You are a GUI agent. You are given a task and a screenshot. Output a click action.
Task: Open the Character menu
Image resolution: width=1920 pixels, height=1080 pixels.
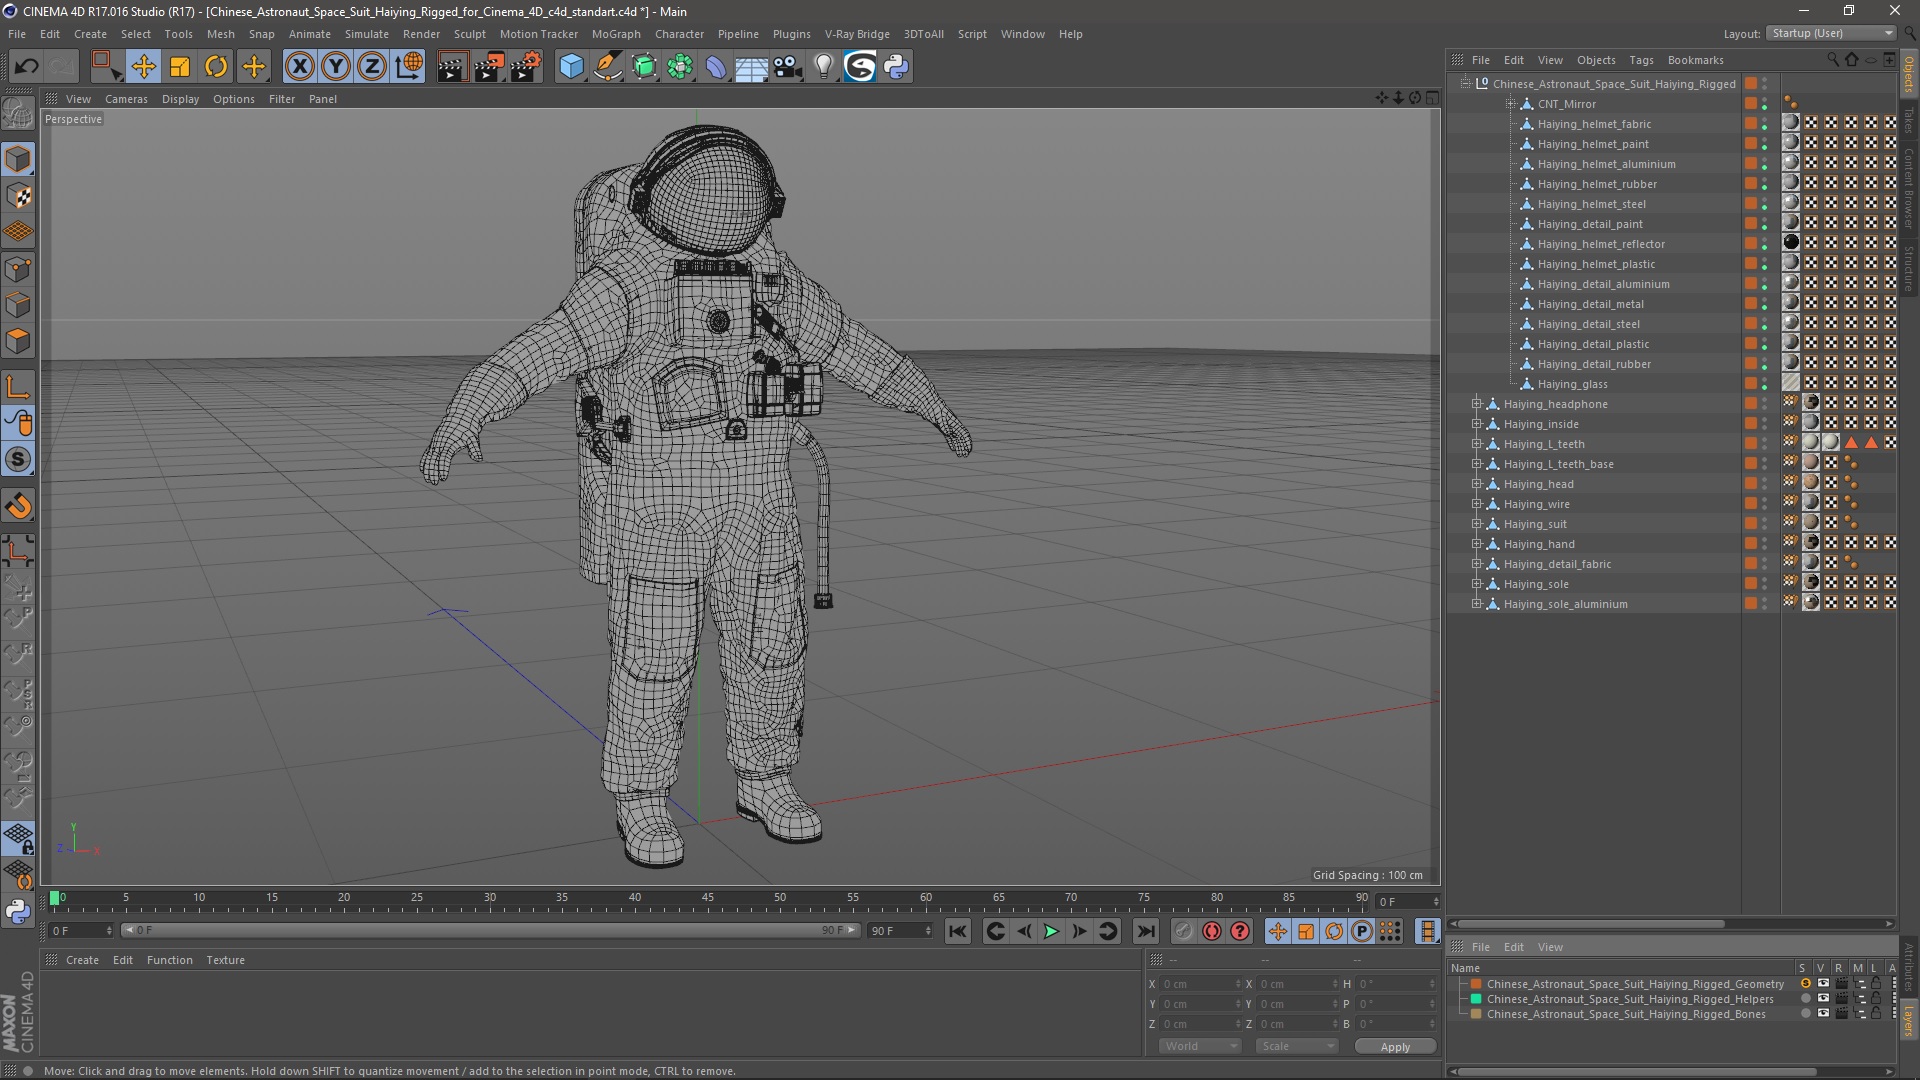pyautogui.click(x=679, y=34)
